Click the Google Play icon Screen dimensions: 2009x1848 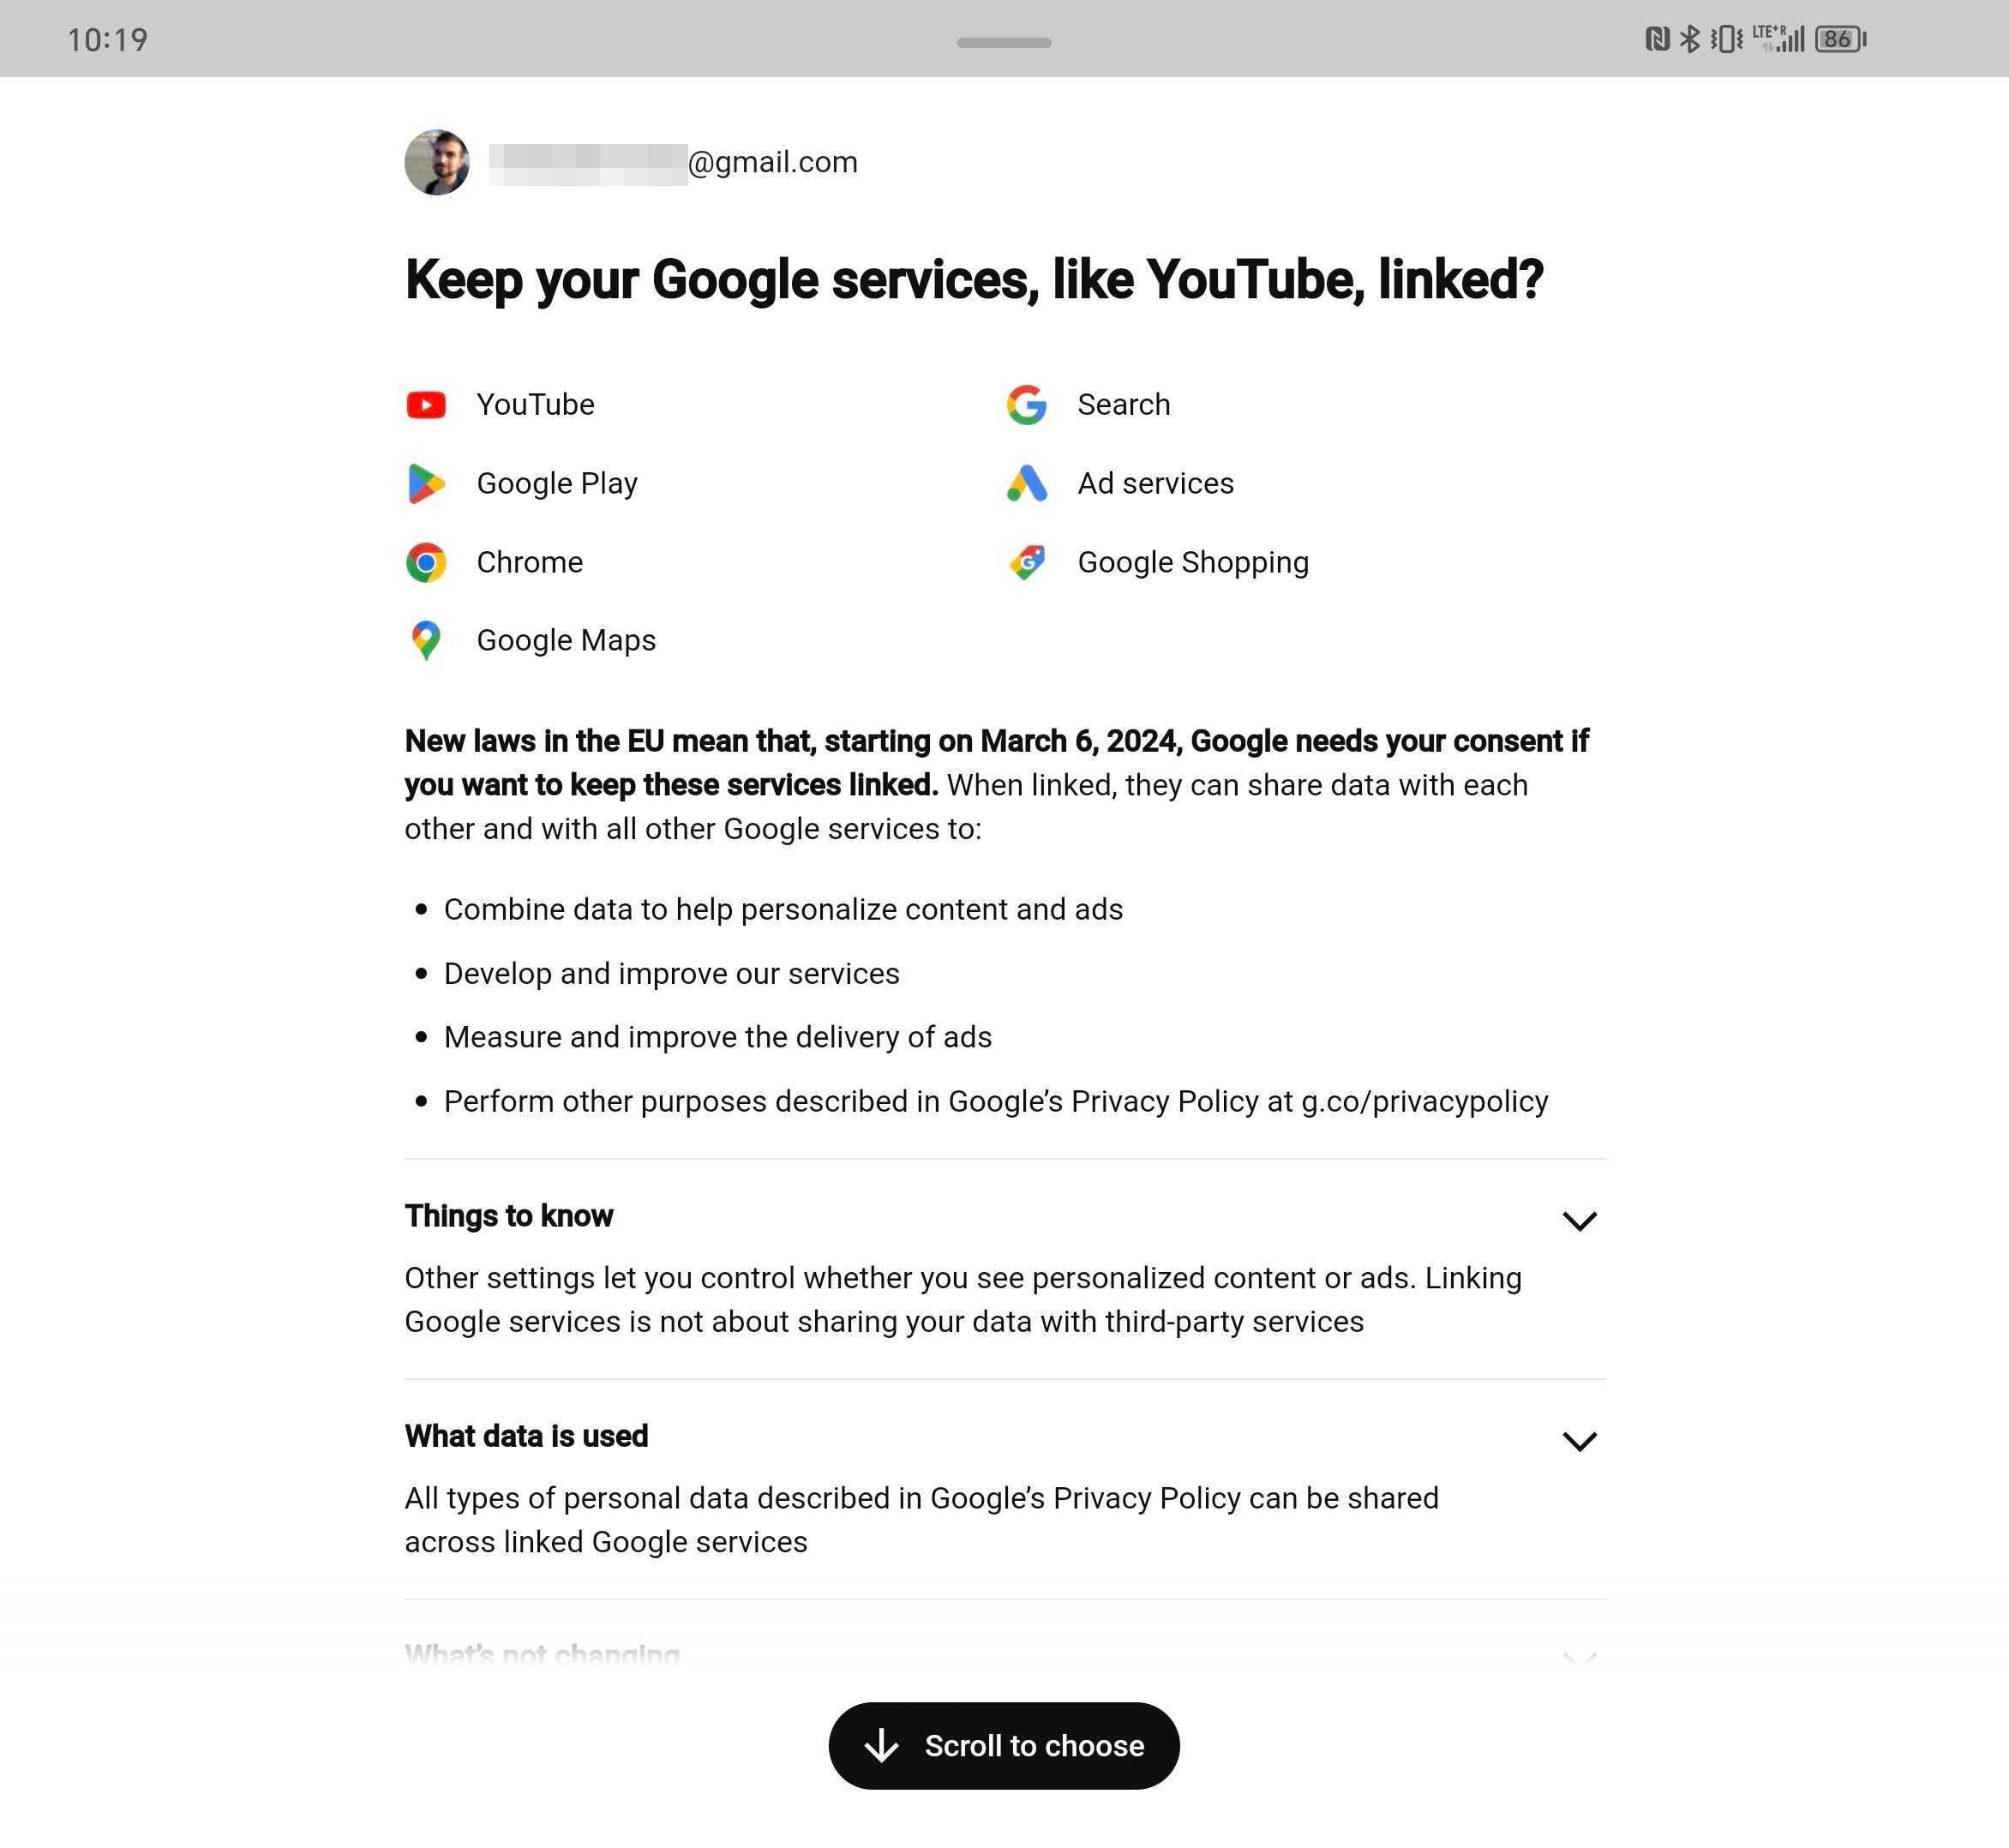click(426, 484)
